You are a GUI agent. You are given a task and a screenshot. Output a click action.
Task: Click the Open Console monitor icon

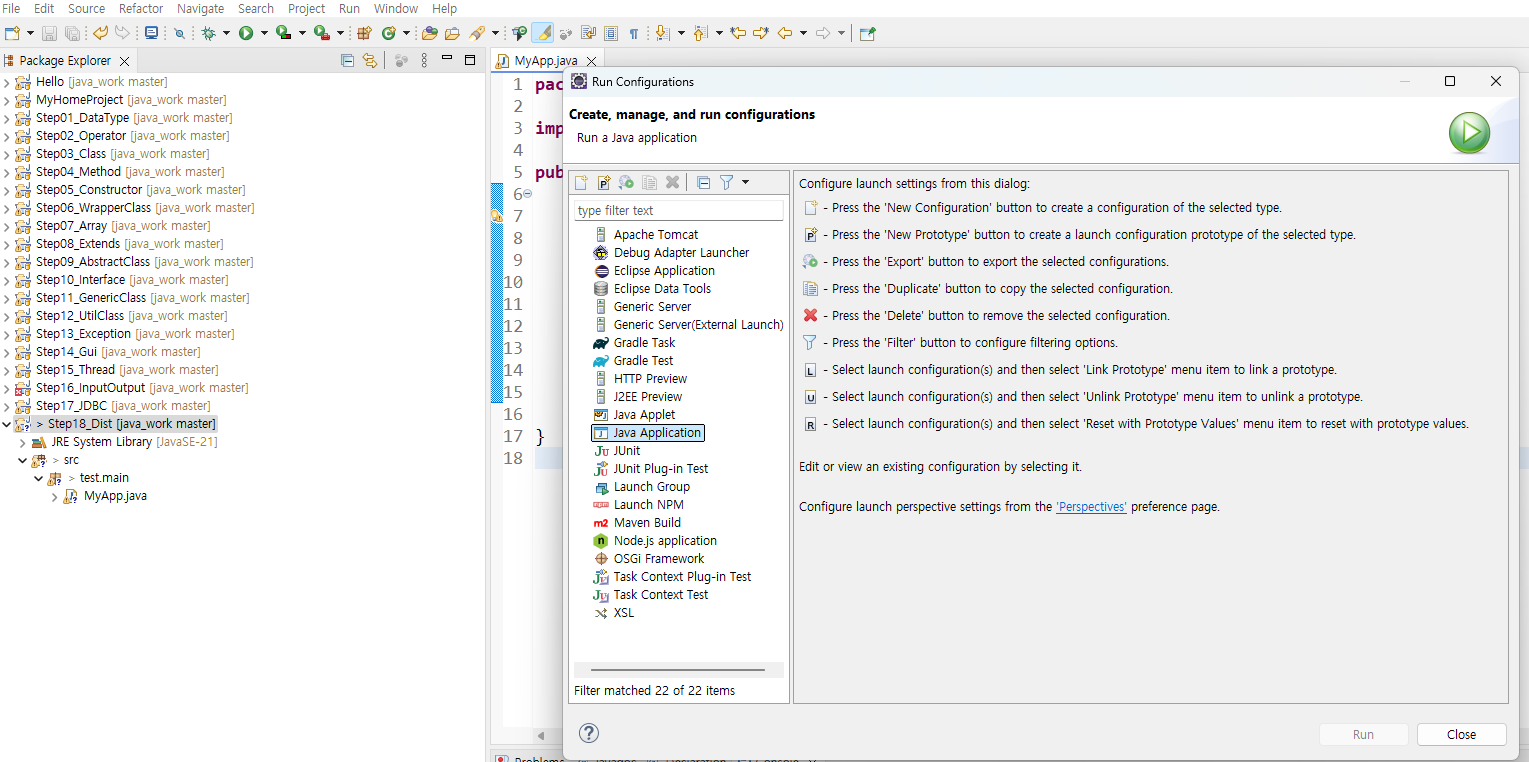pyautogui.click(x=151, y=33)
